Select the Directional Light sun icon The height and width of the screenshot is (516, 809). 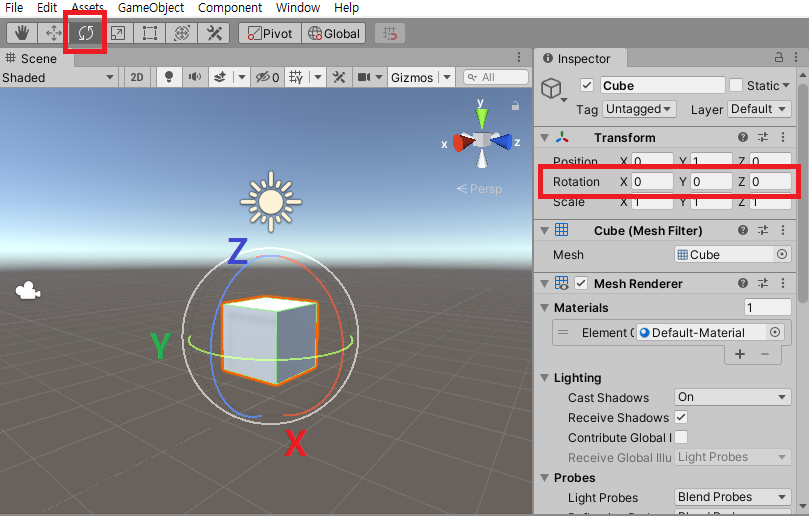click(271, 202)
